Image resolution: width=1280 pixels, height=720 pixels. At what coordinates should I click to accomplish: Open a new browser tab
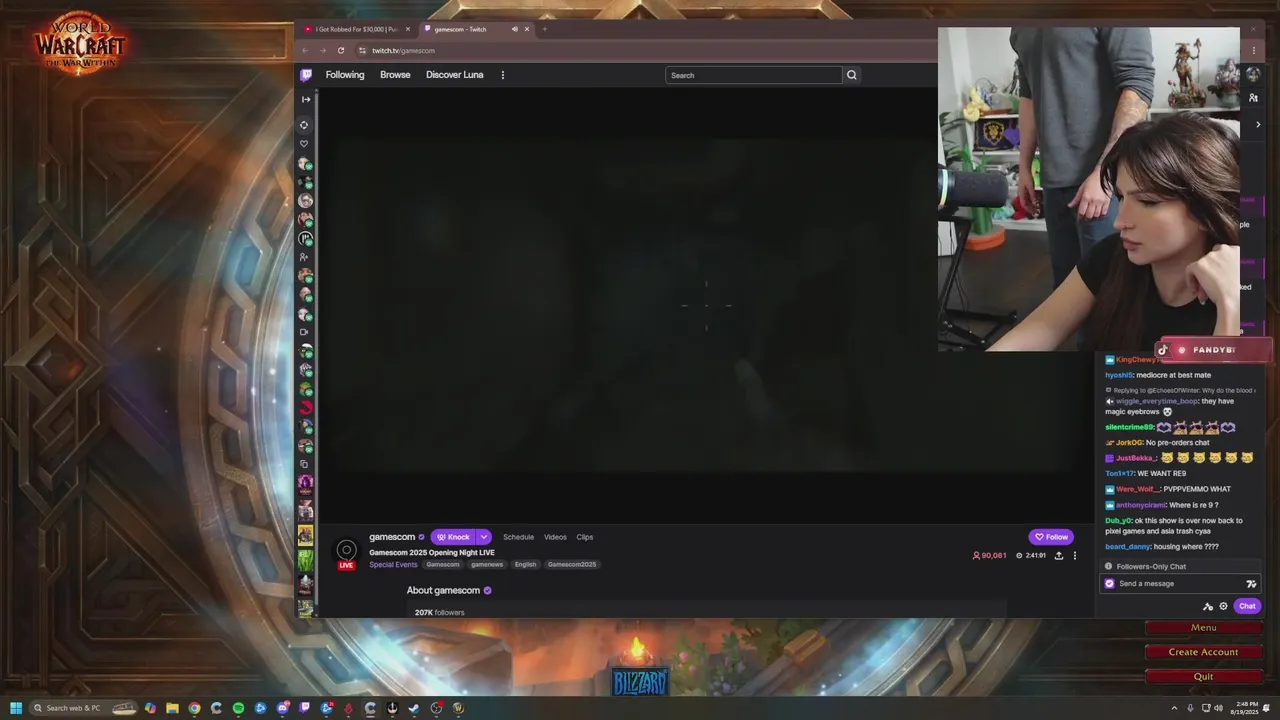point(545,29)
